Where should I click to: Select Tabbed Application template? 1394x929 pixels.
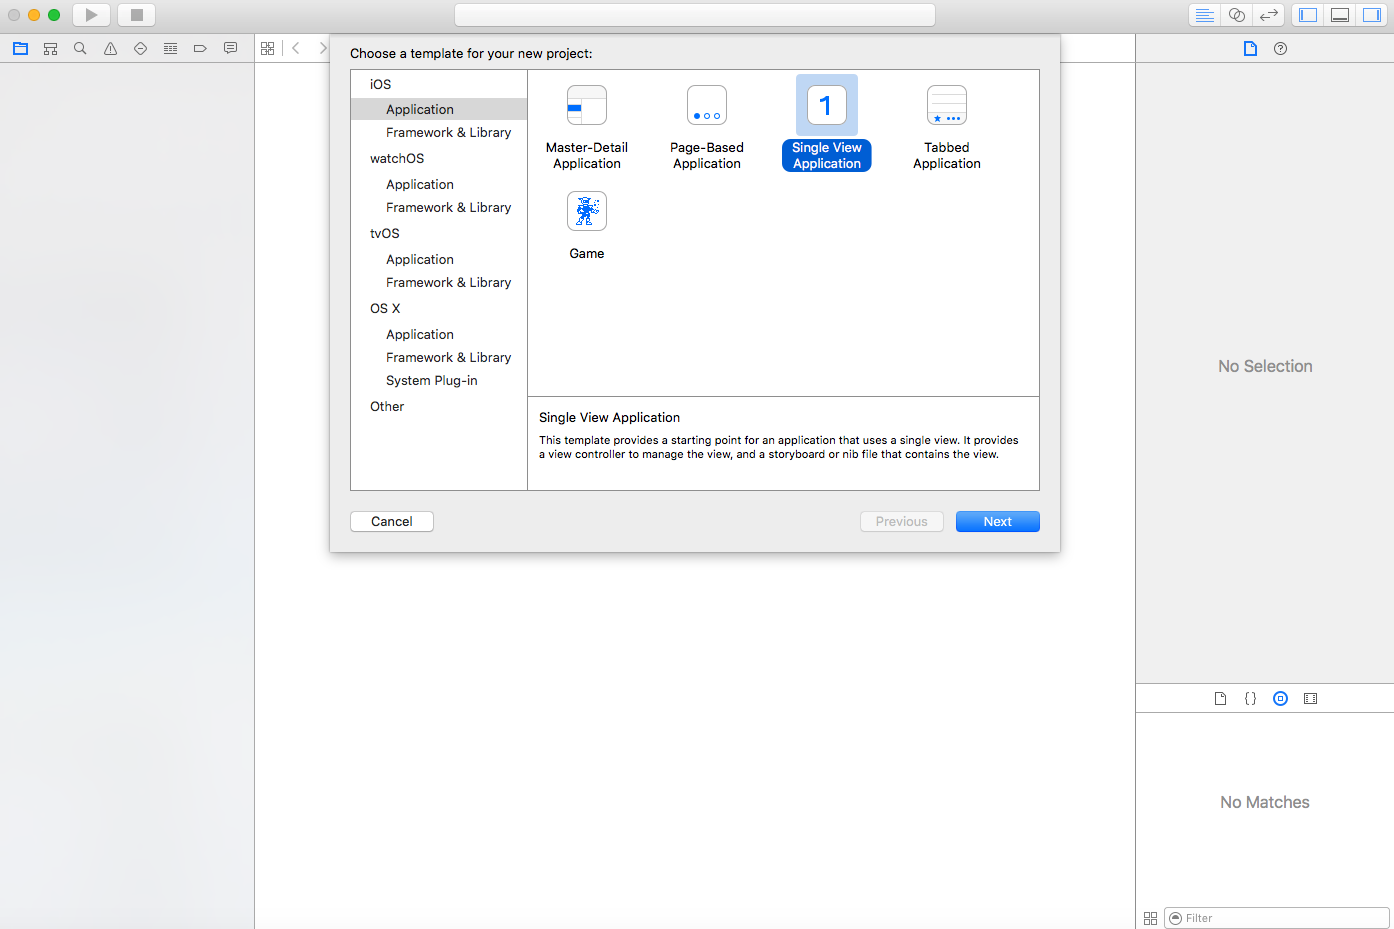click(947, 128)
